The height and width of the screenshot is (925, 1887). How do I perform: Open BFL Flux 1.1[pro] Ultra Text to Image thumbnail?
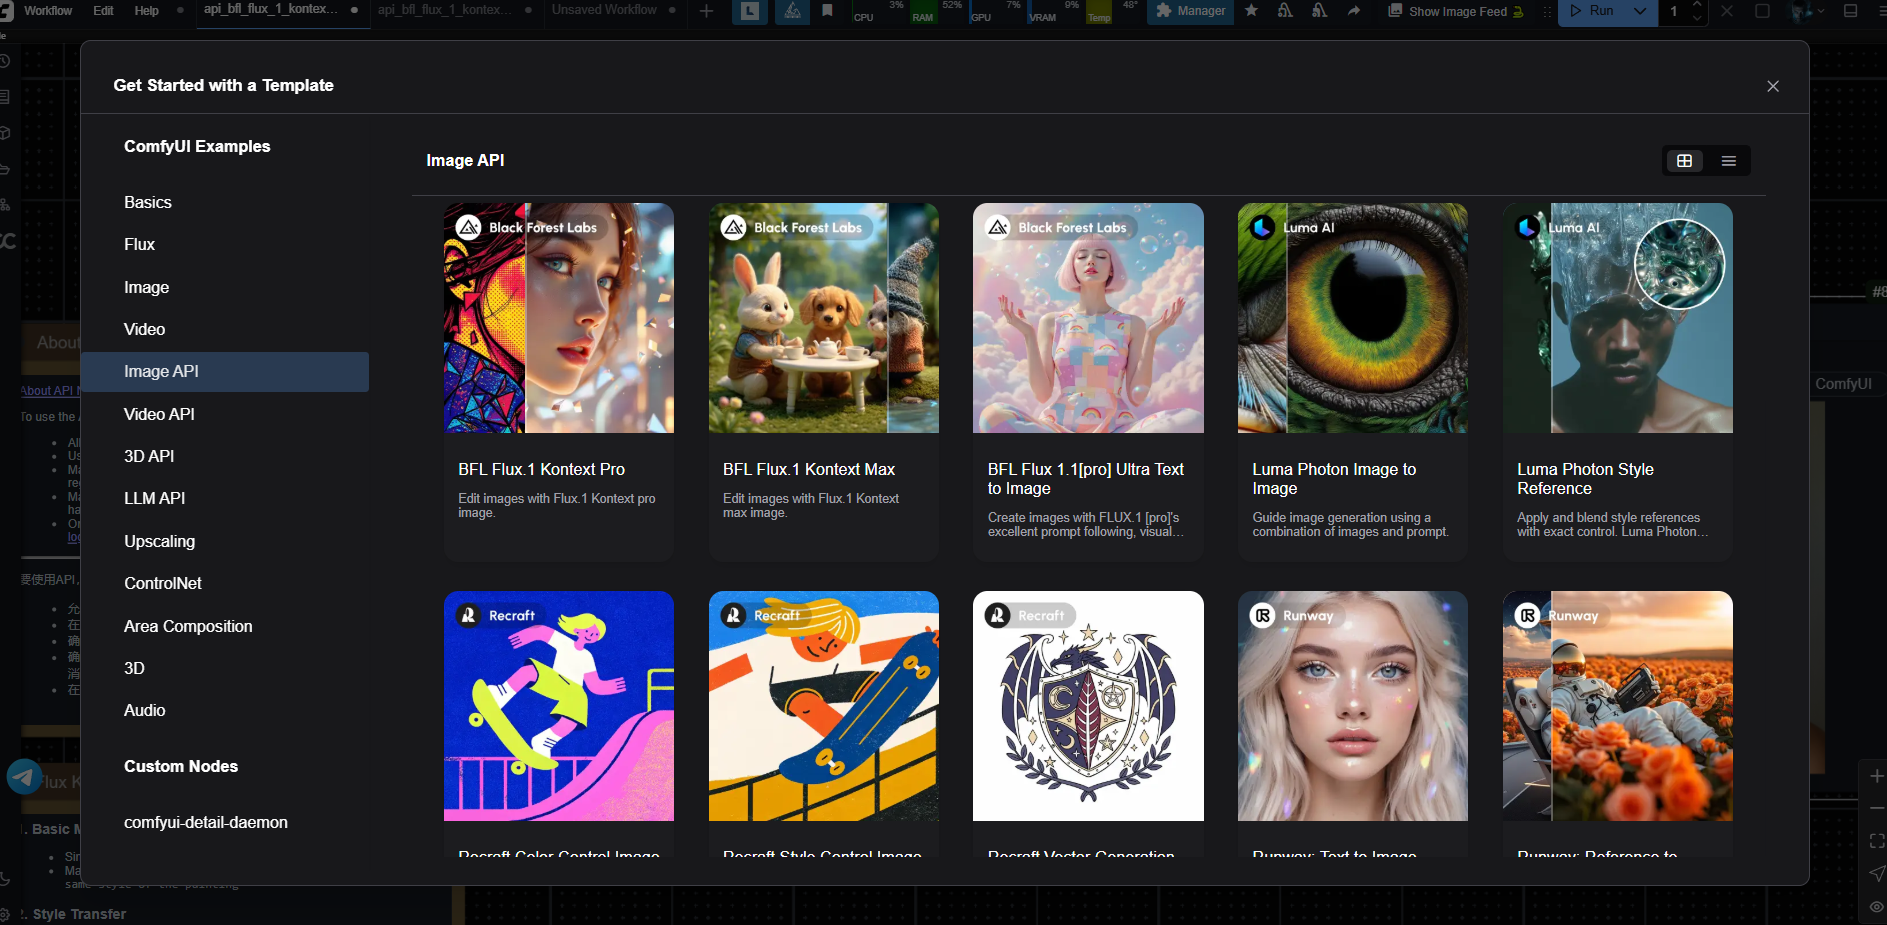(1088, 318)
